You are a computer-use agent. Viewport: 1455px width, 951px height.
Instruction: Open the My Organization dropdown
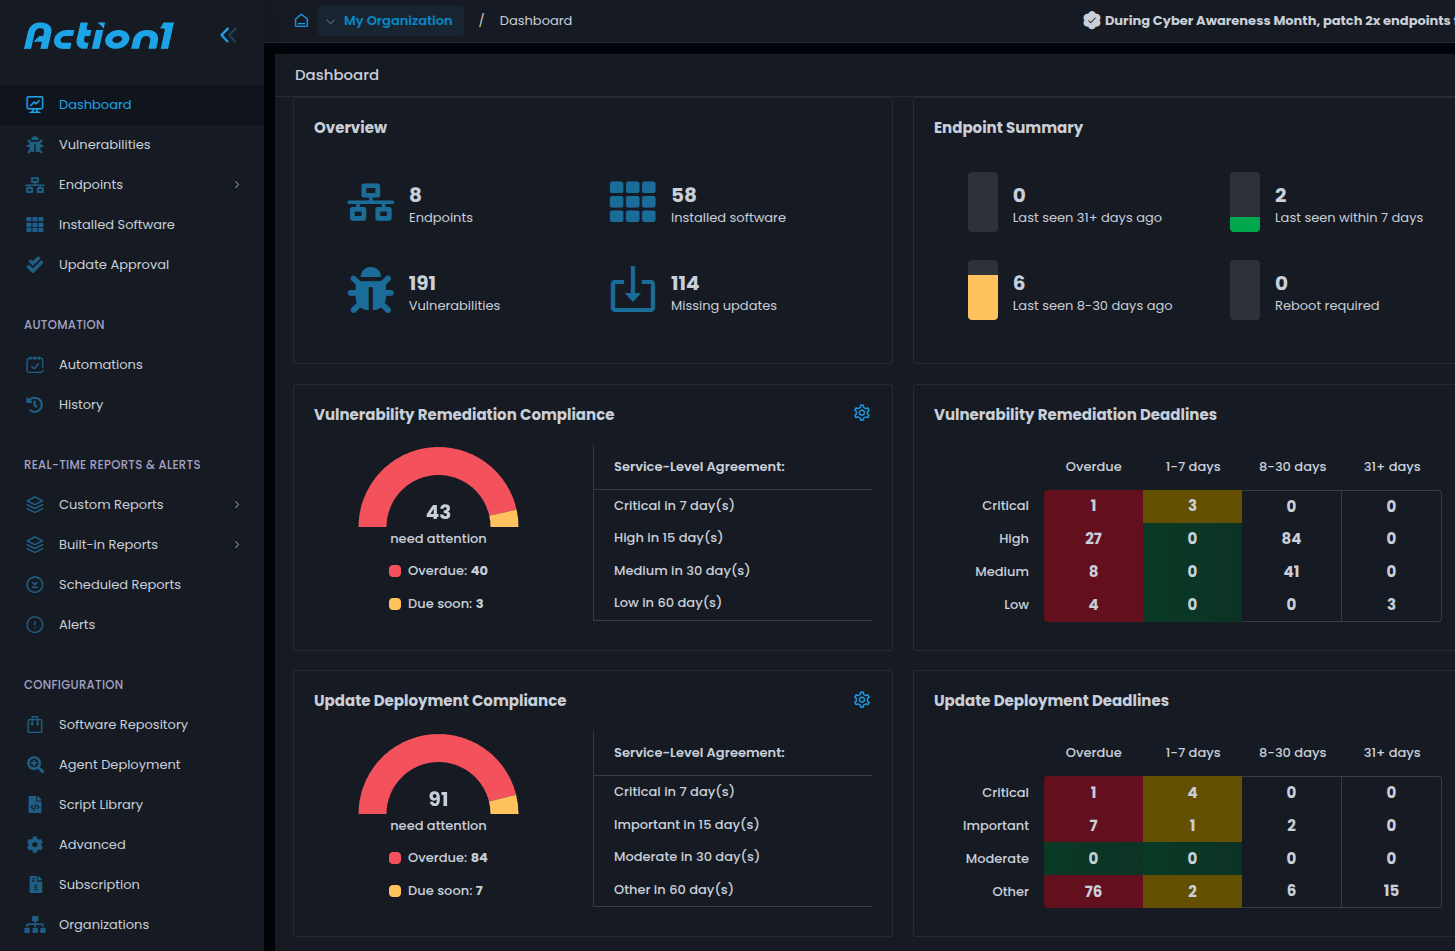[391, 21]
